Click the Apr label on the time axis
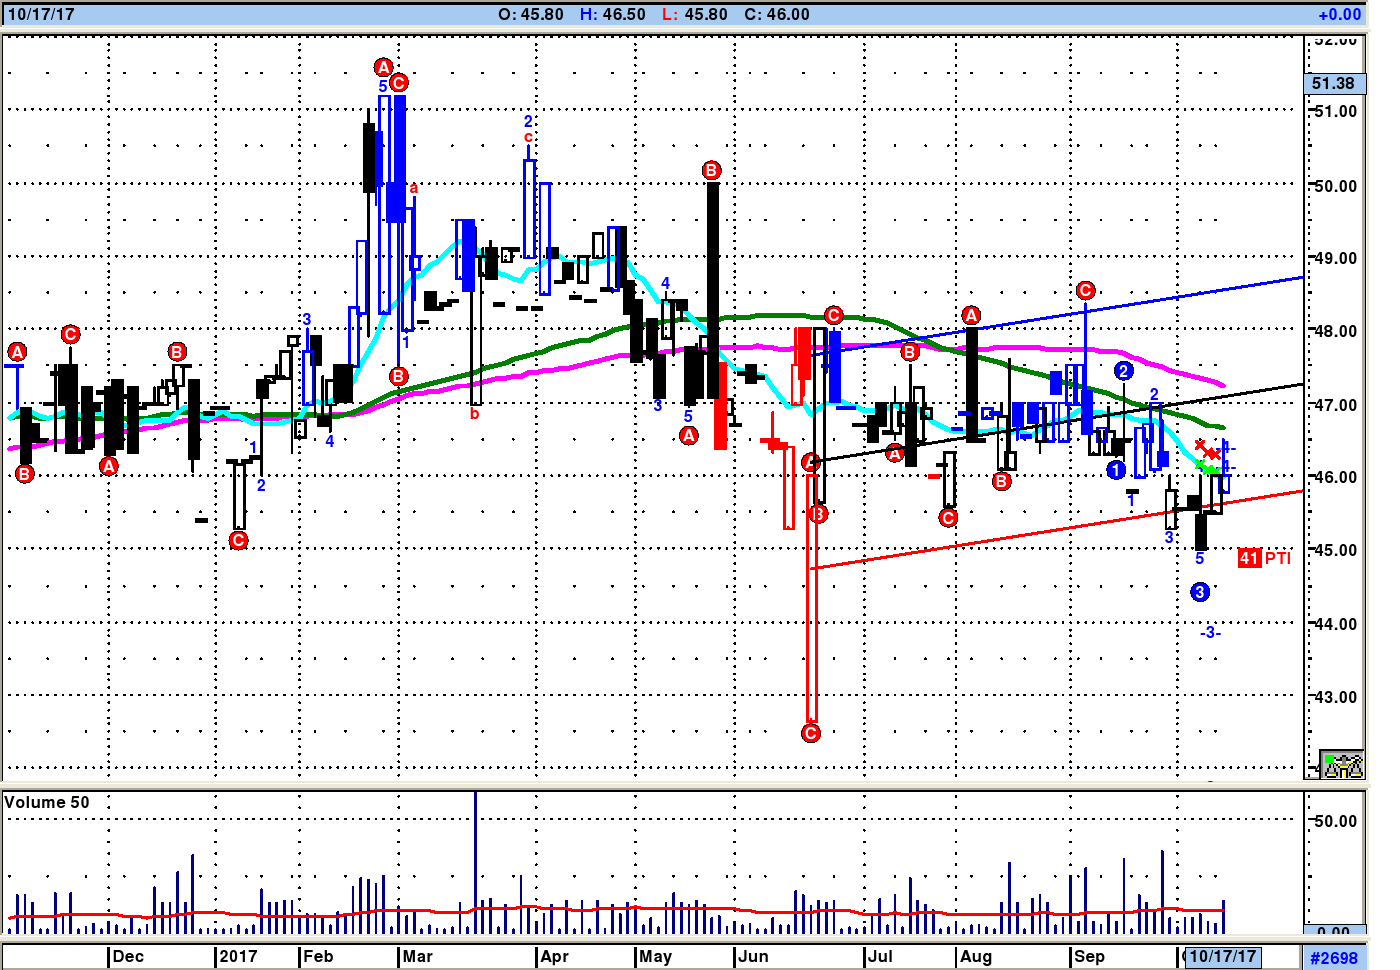 (x=554, y=956)
